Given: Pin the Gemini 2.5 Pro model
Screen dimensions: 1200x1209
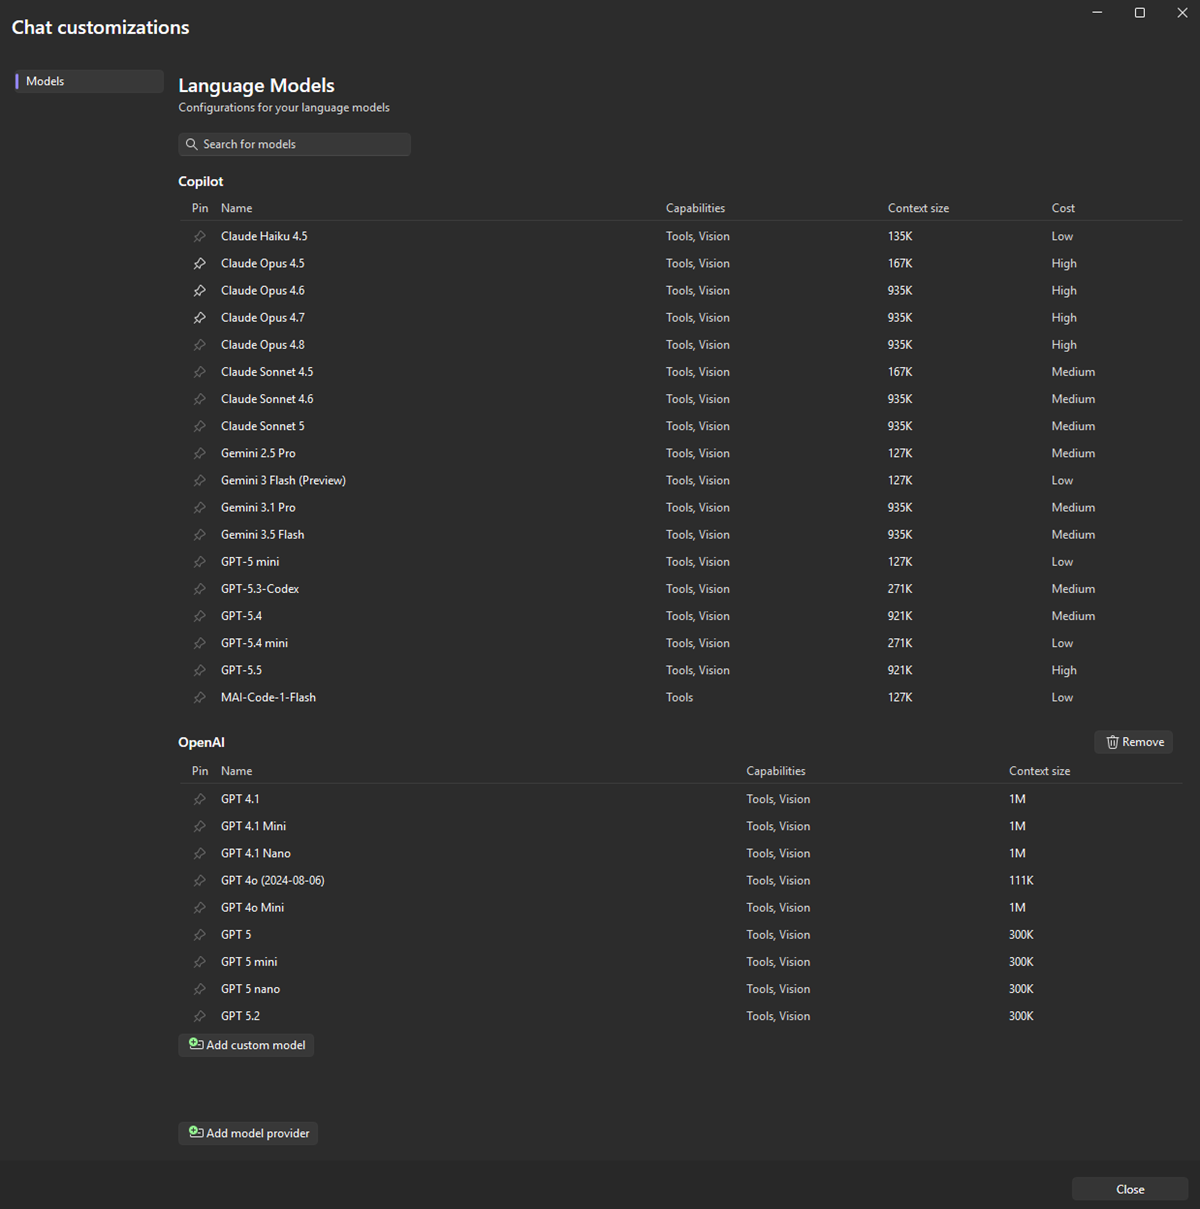Looking at the screenshot, I should [x=199, y=453].
